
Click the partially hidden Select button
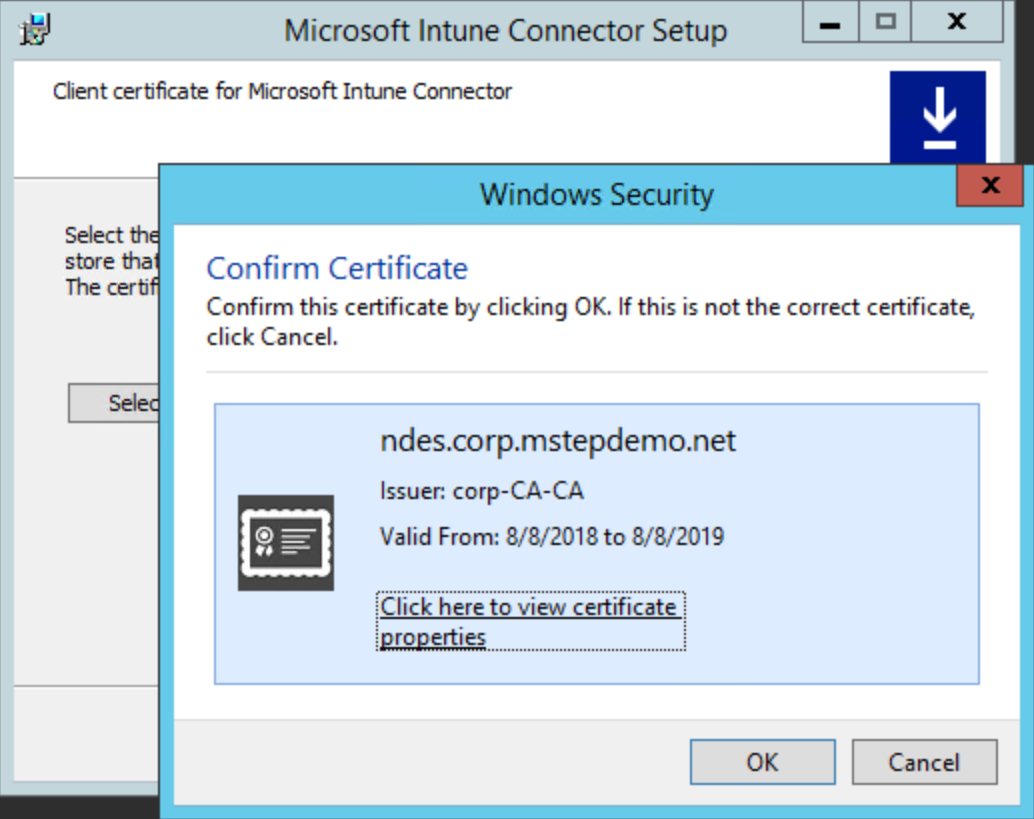tap(114, 403)
